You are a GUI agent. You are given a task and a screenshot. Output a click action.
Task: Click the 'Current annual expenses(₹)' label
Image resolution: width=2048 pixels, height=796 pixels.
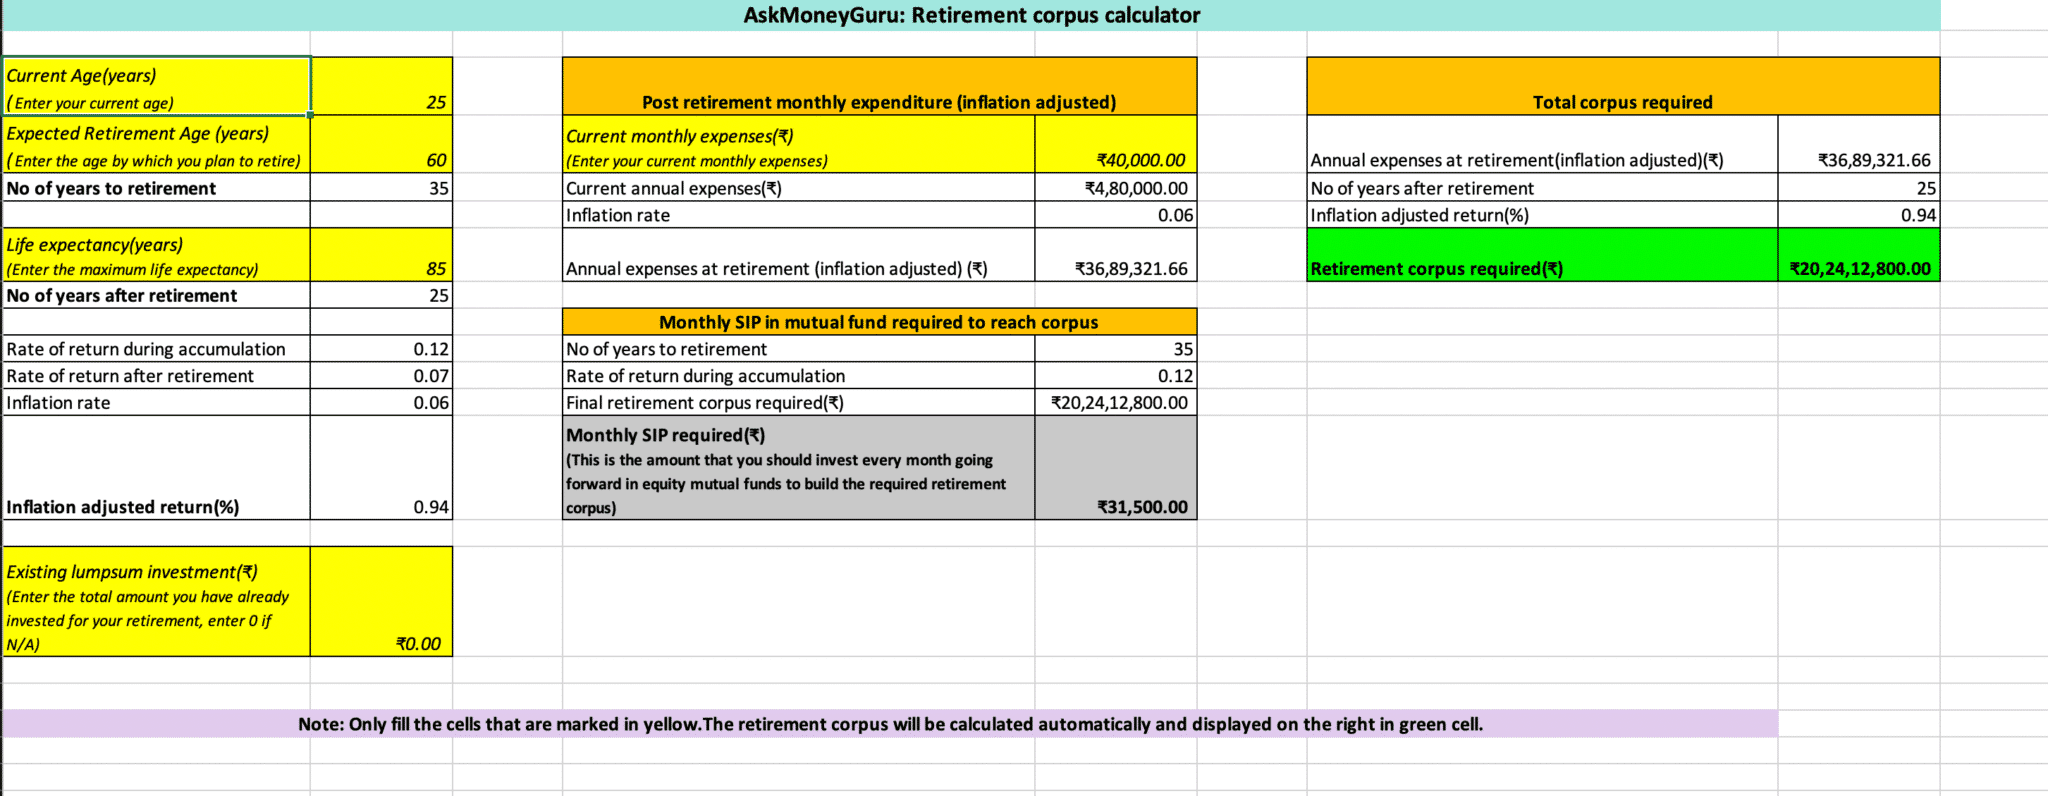(799, 188)
